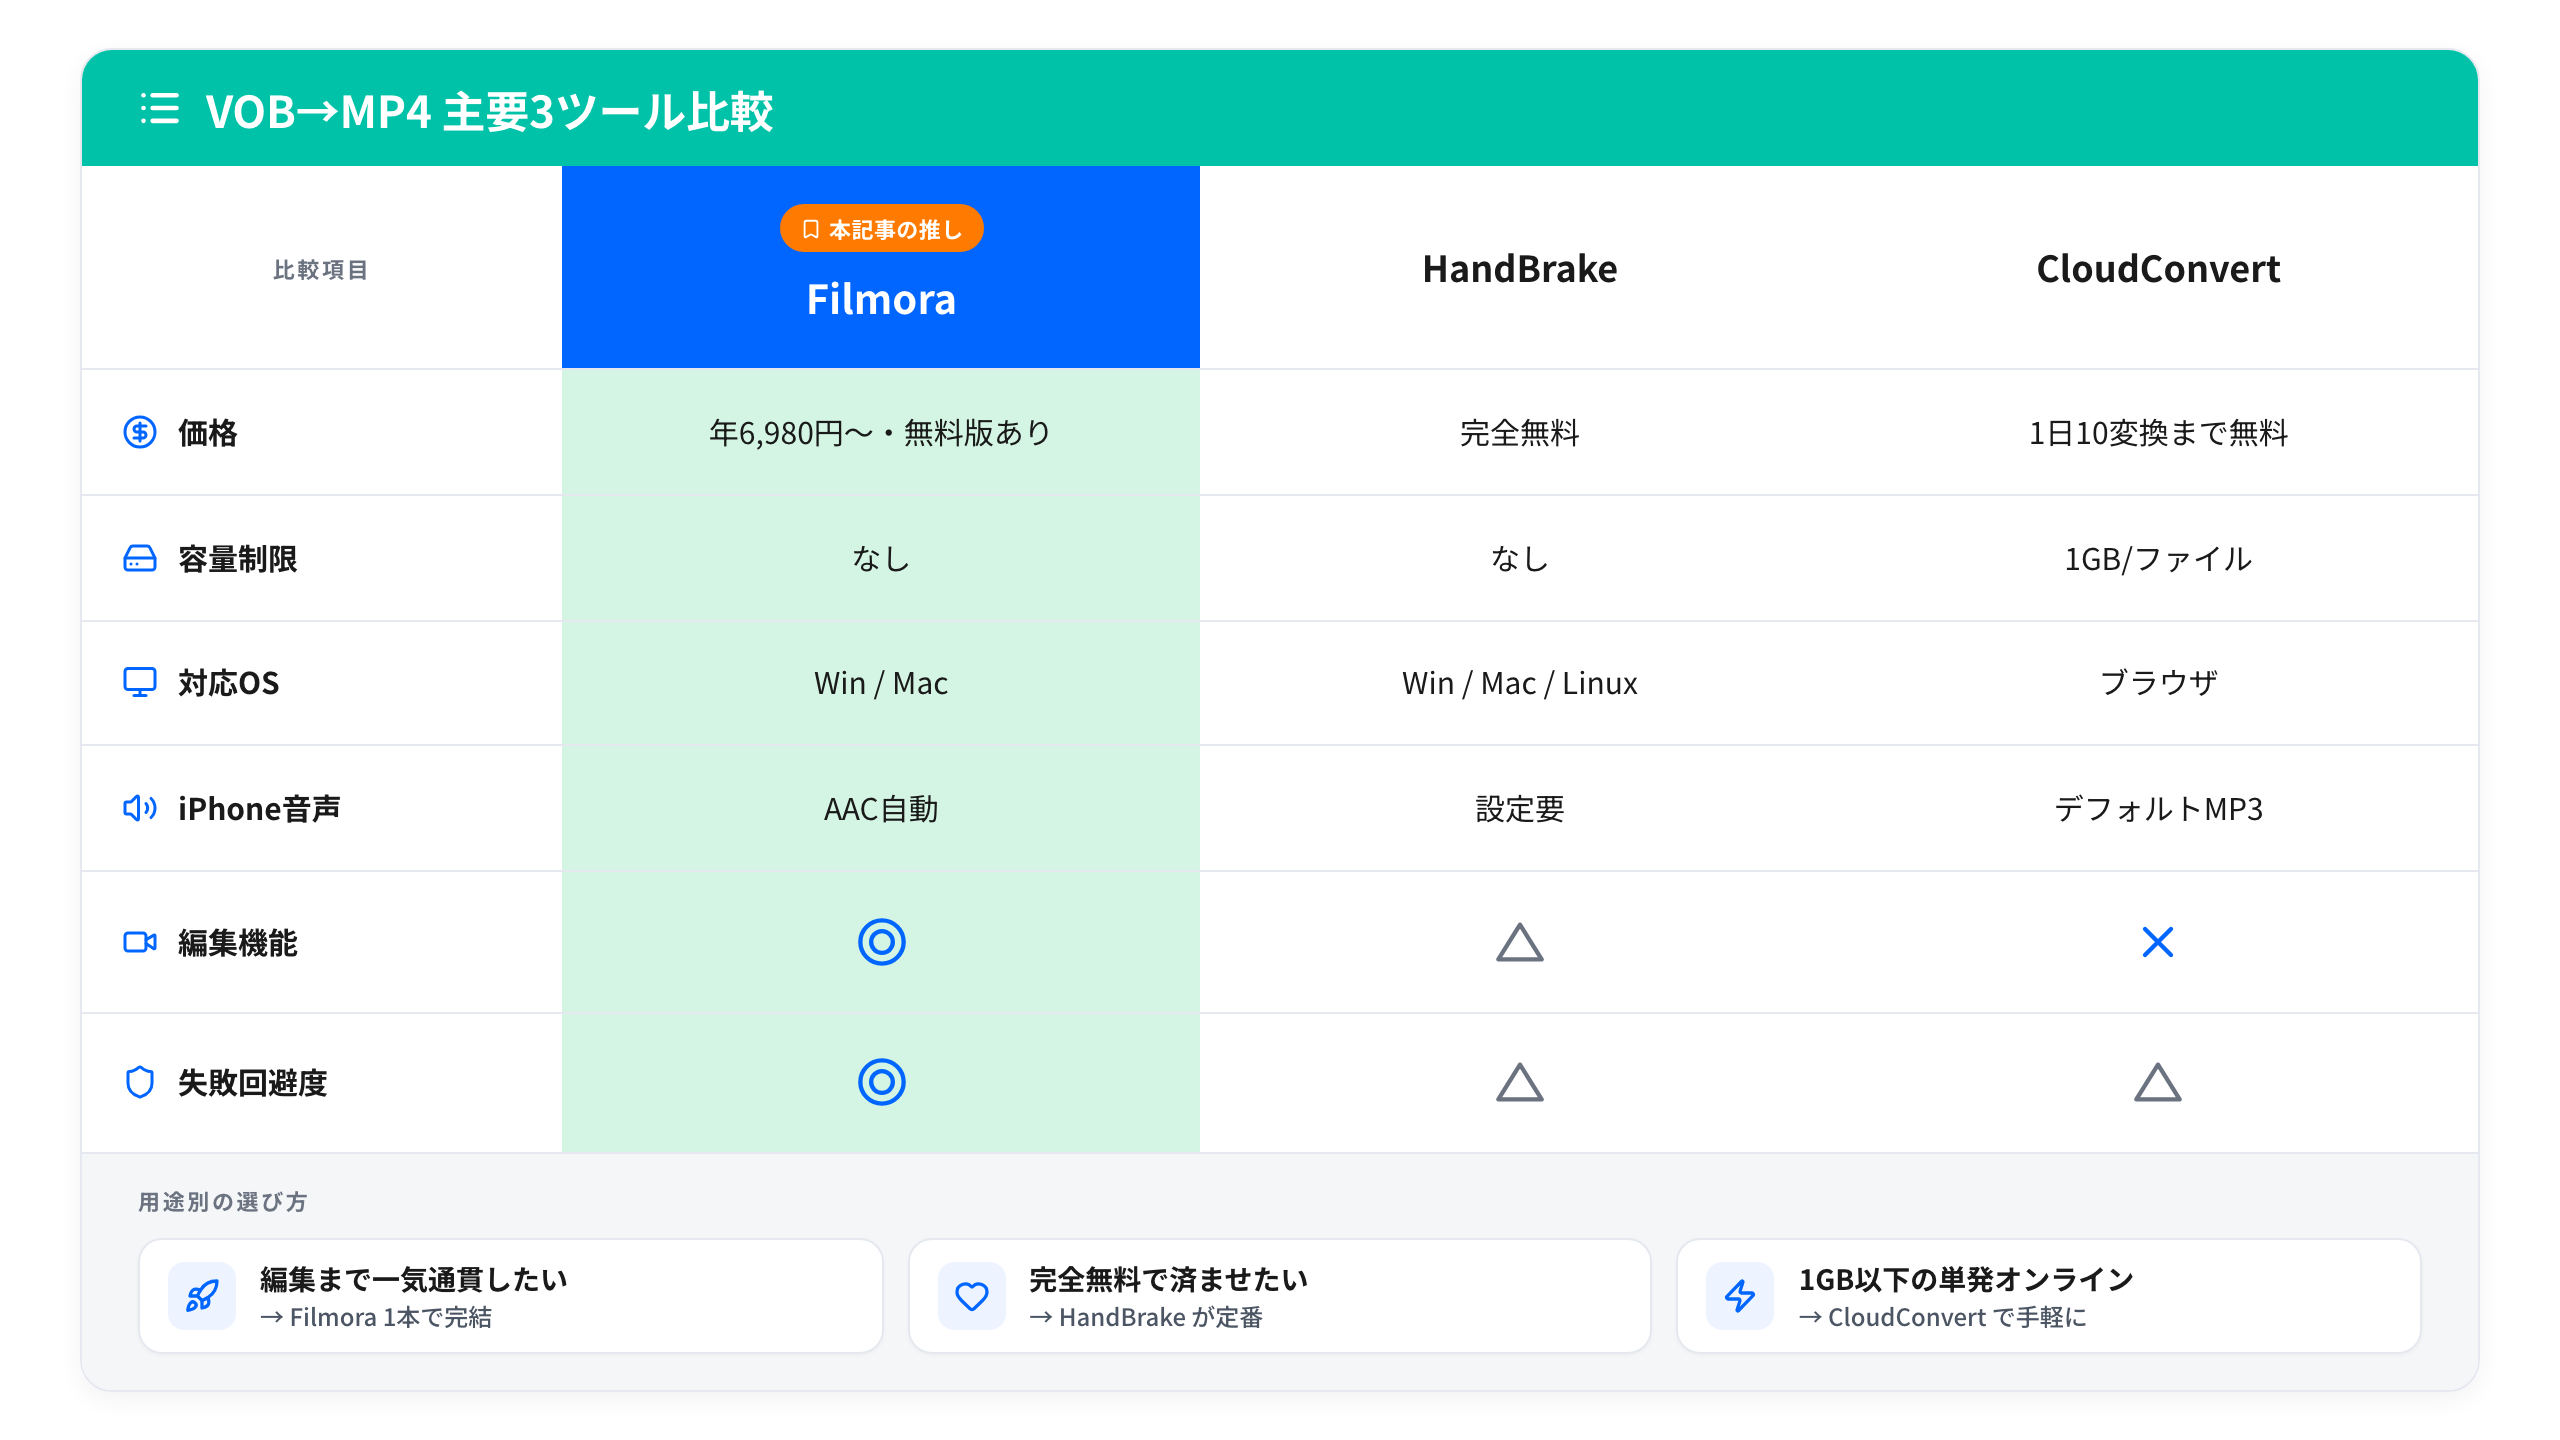Open the 編集まで一気通貫したい card heading

pos(414,1279)
